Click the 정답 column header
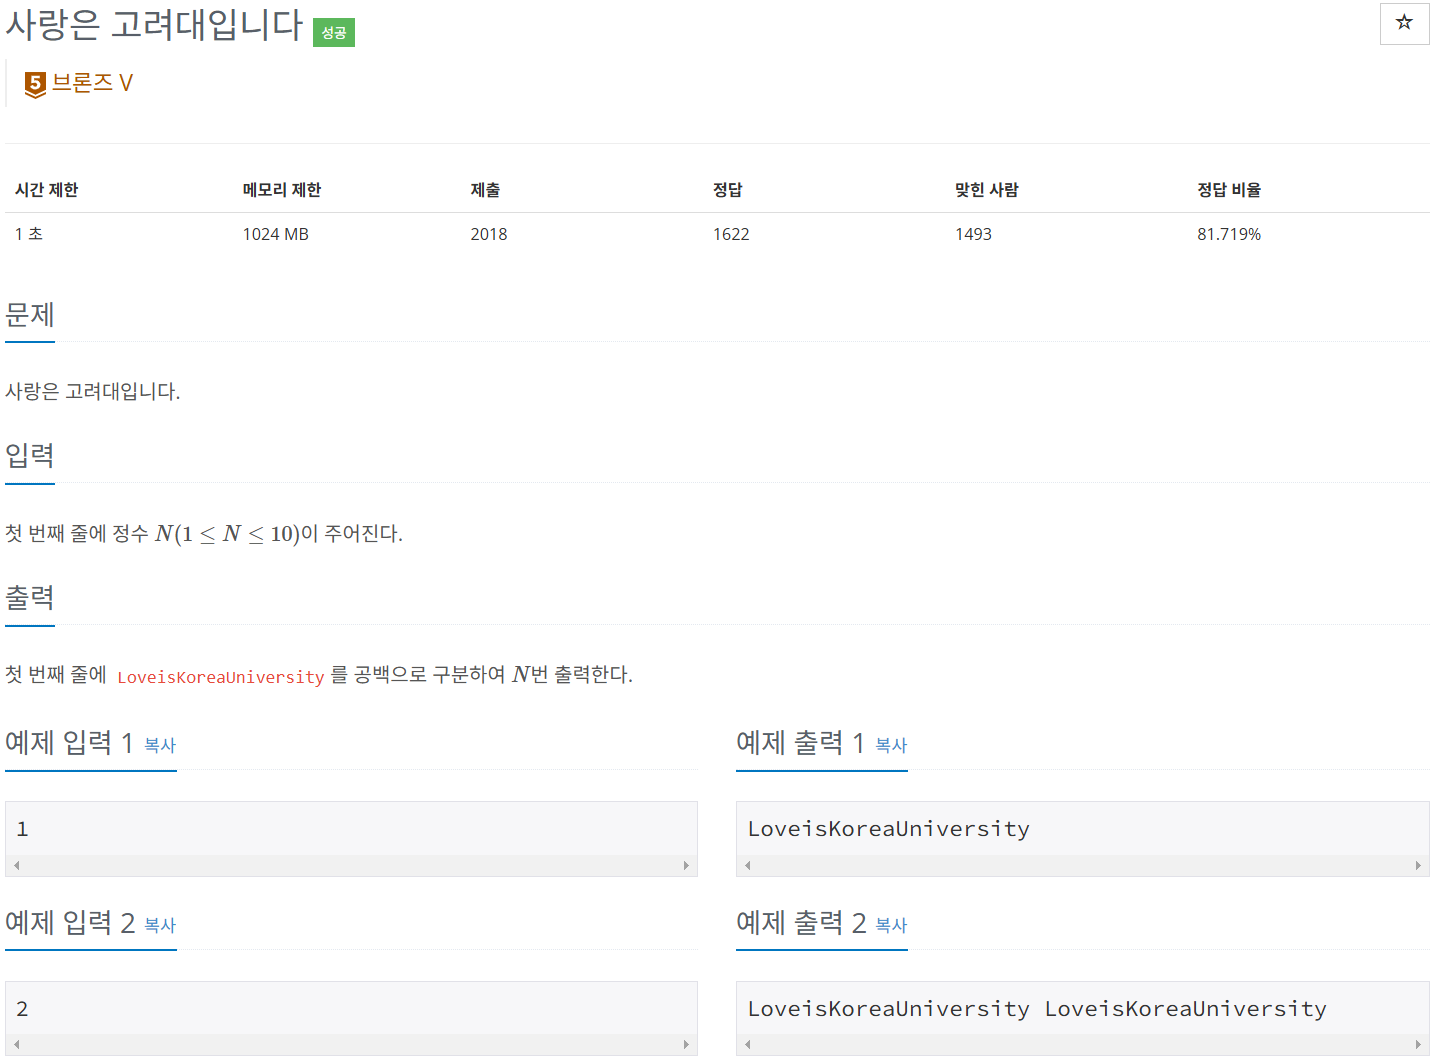 tap(727, 190)
